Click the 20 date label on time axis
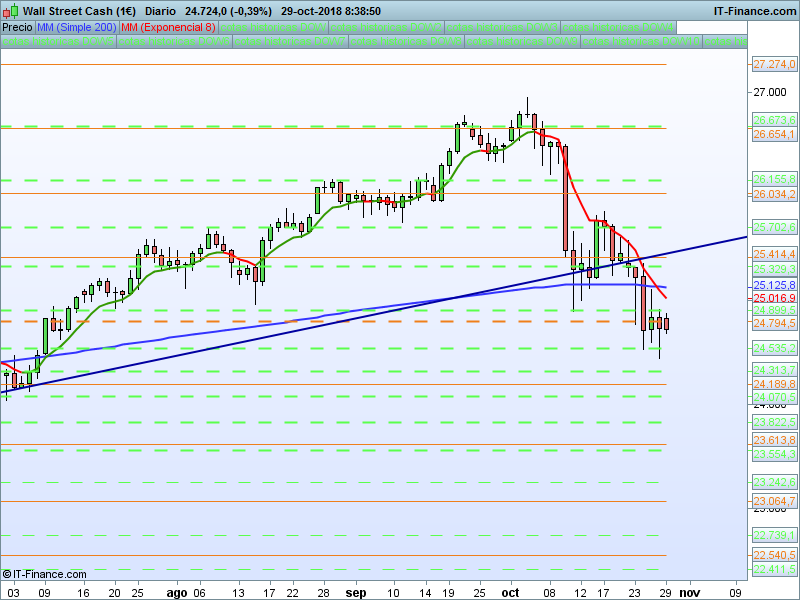The image size is (800, 600). pyautogui.click(x=115, y=593)
